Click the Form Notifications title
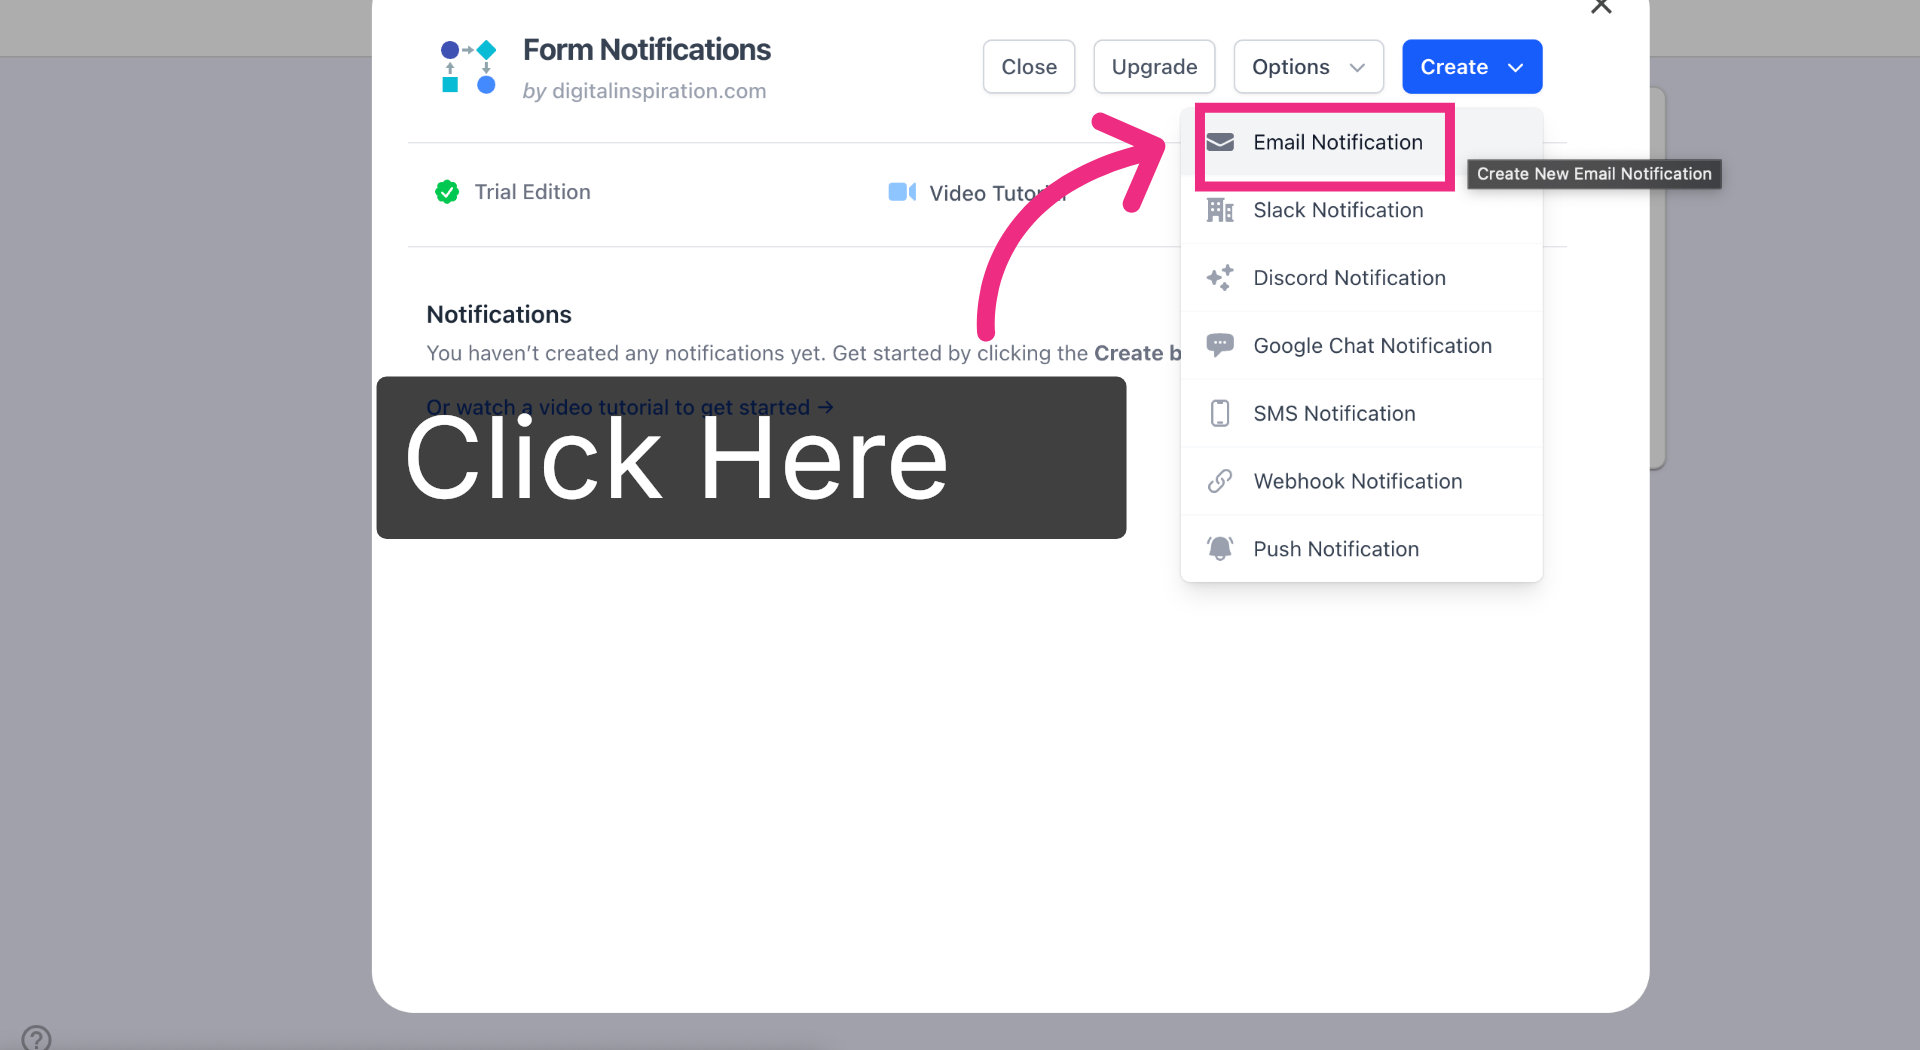The image size is (1920, 1050). (x=647, y=50)
